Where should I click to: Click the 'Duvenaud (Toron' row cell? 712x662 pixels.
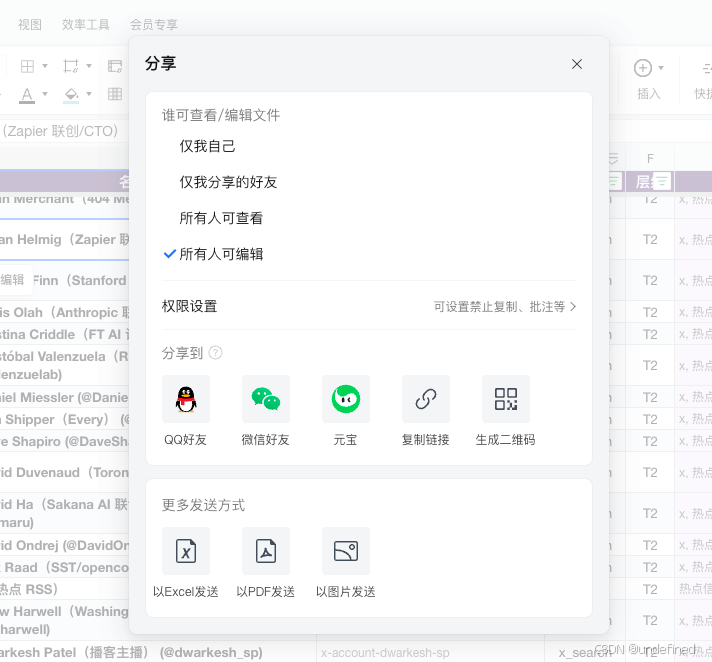(64, 473)
